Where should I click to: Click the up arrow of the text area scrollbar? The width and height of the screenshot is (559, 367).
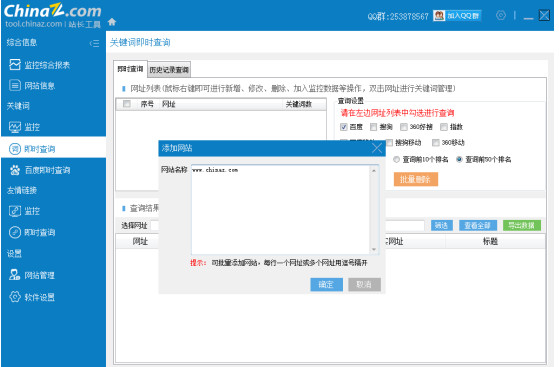pos(374,171)
